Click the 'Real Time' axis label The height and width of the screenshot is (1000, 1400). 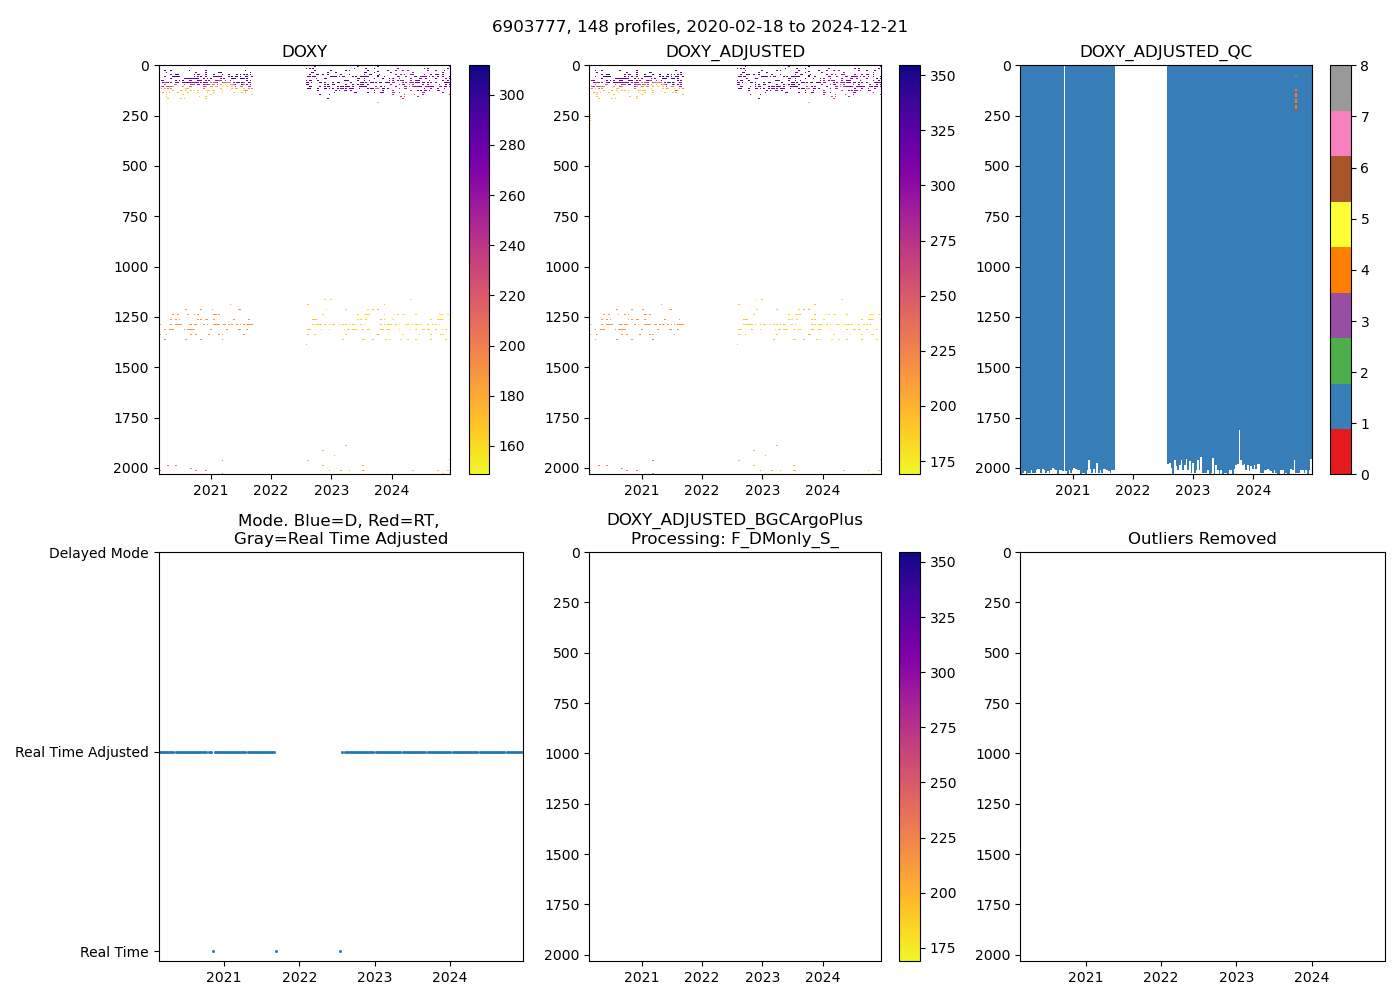(114, 952)
